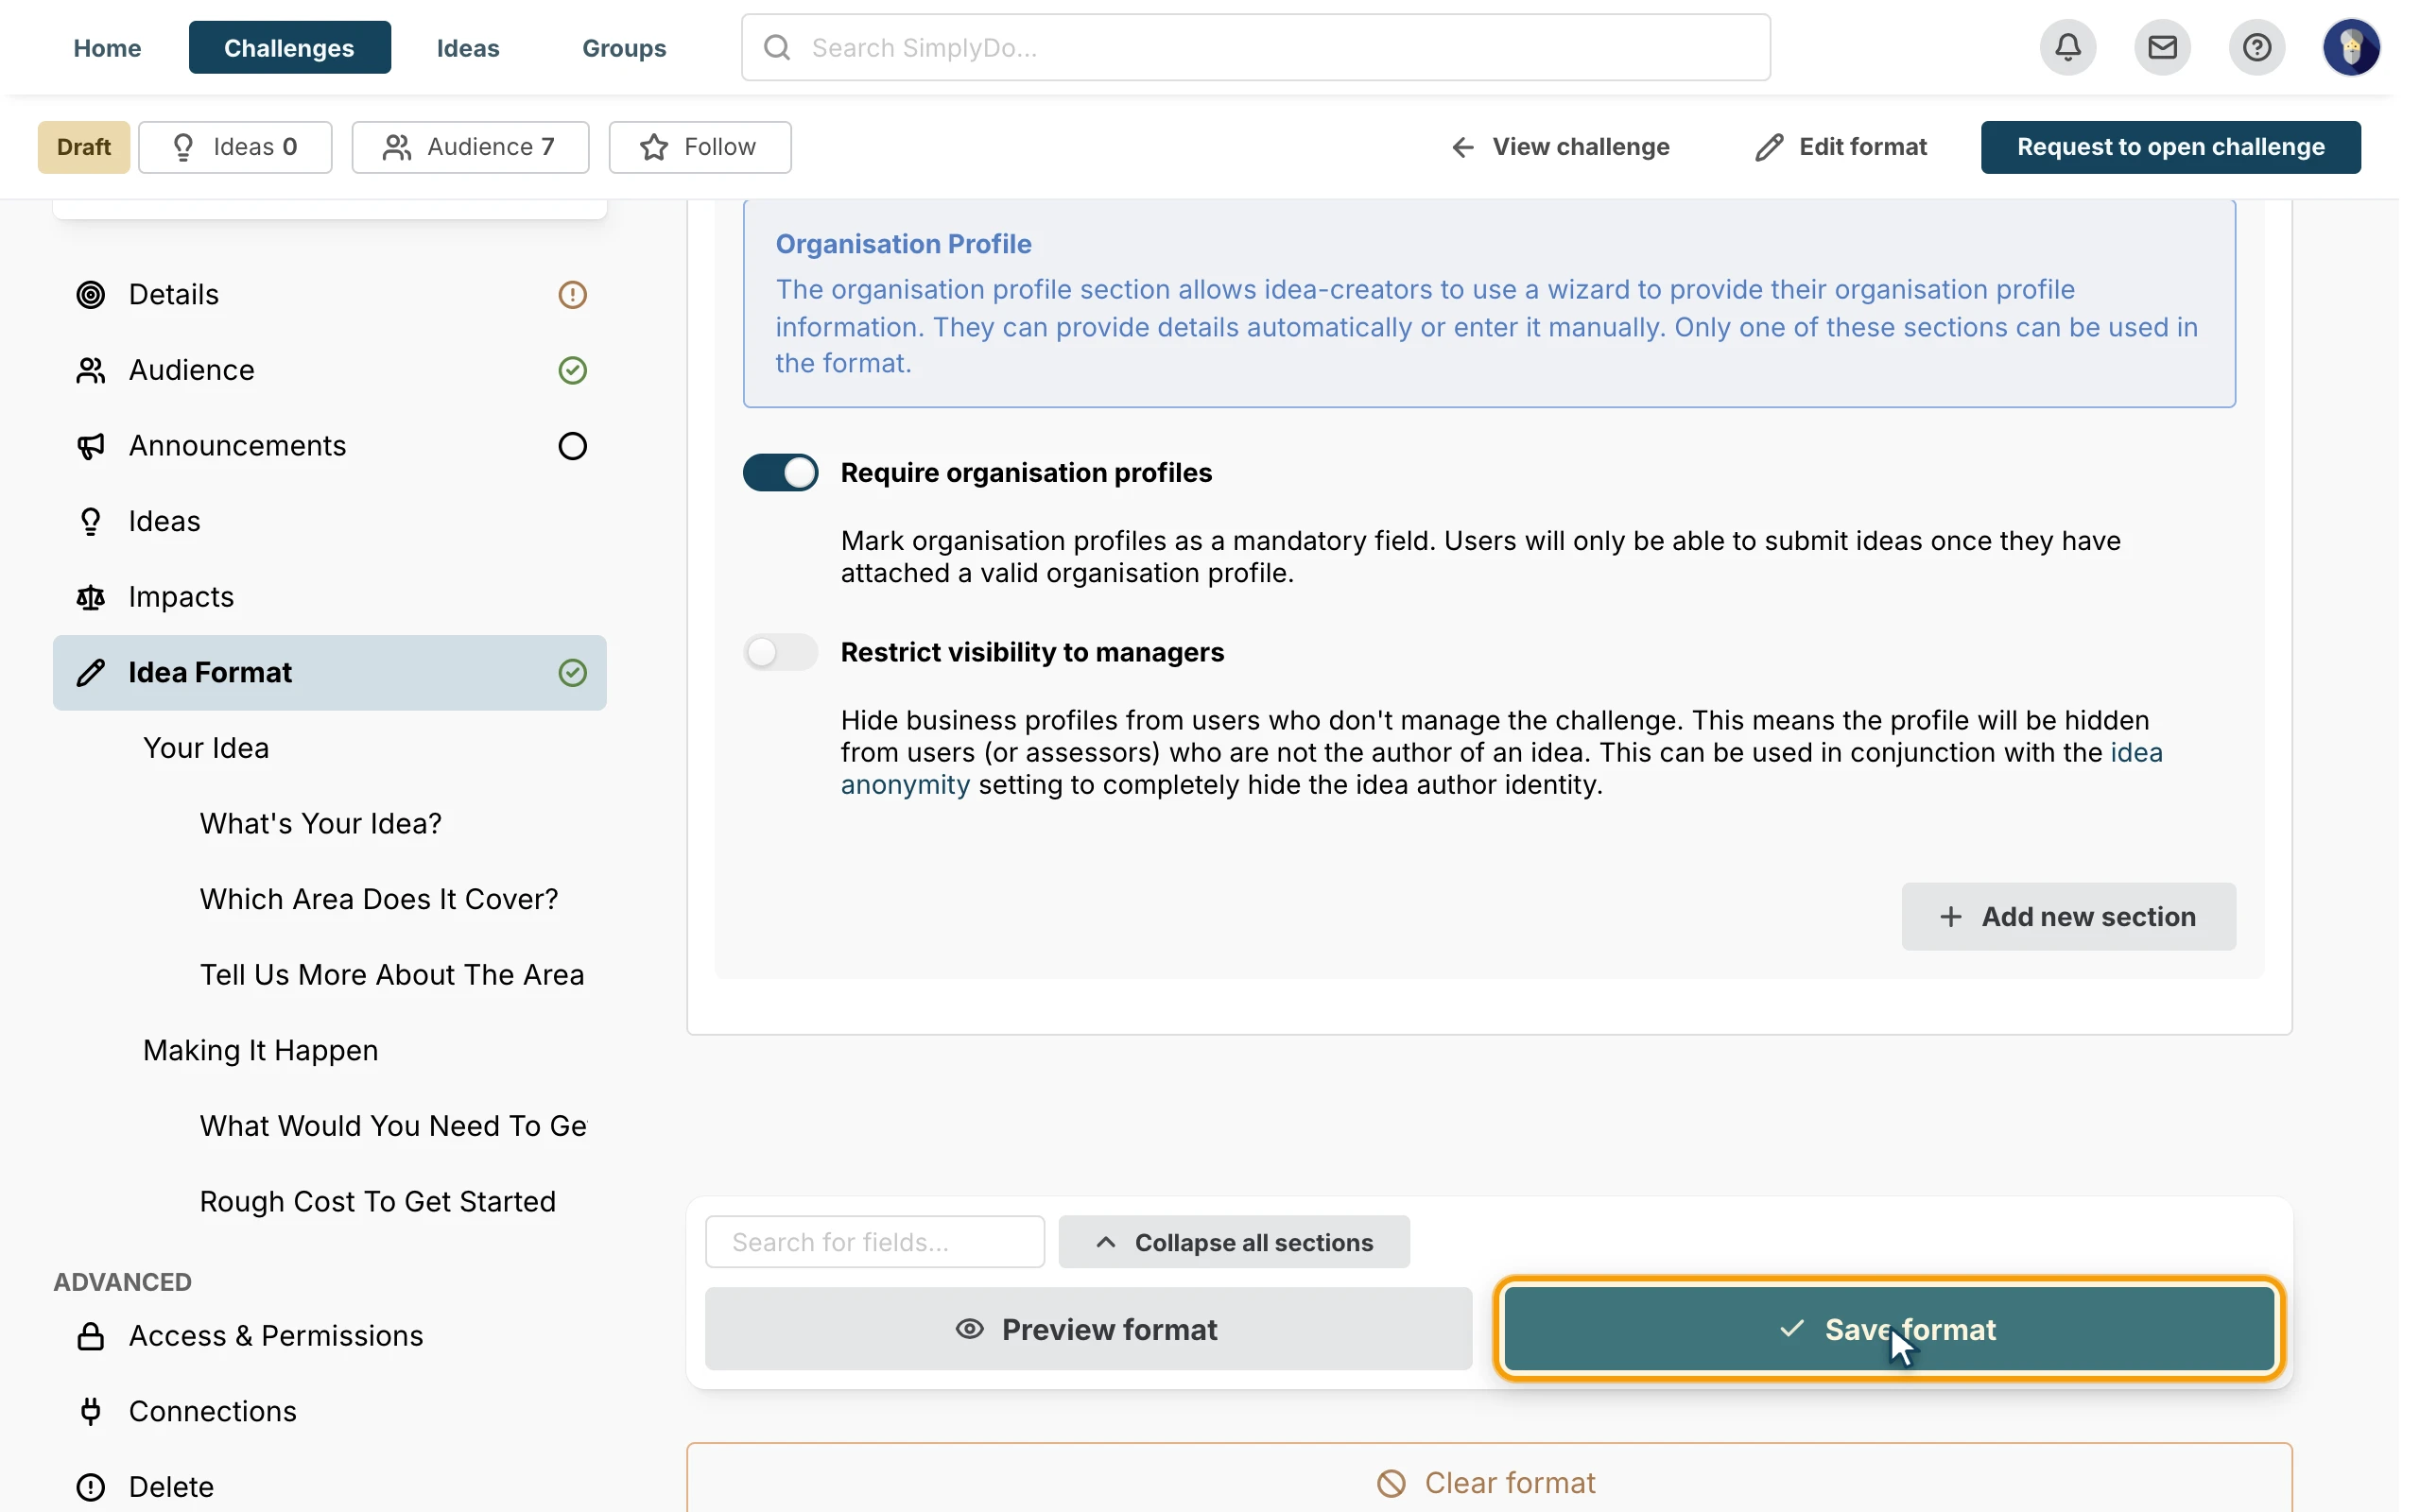This screenshot has width=2420, height=1512.
Task: Go back via View challenge
Action: click(x=1559, y=147)
